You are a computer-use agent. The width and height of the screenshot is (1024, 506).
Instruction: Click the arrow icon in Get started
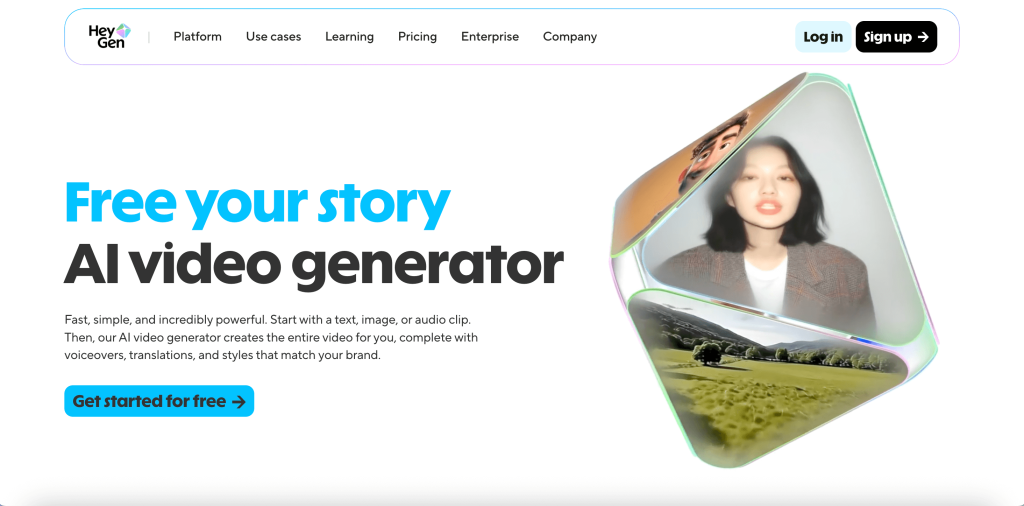click(x=238, y=402)
